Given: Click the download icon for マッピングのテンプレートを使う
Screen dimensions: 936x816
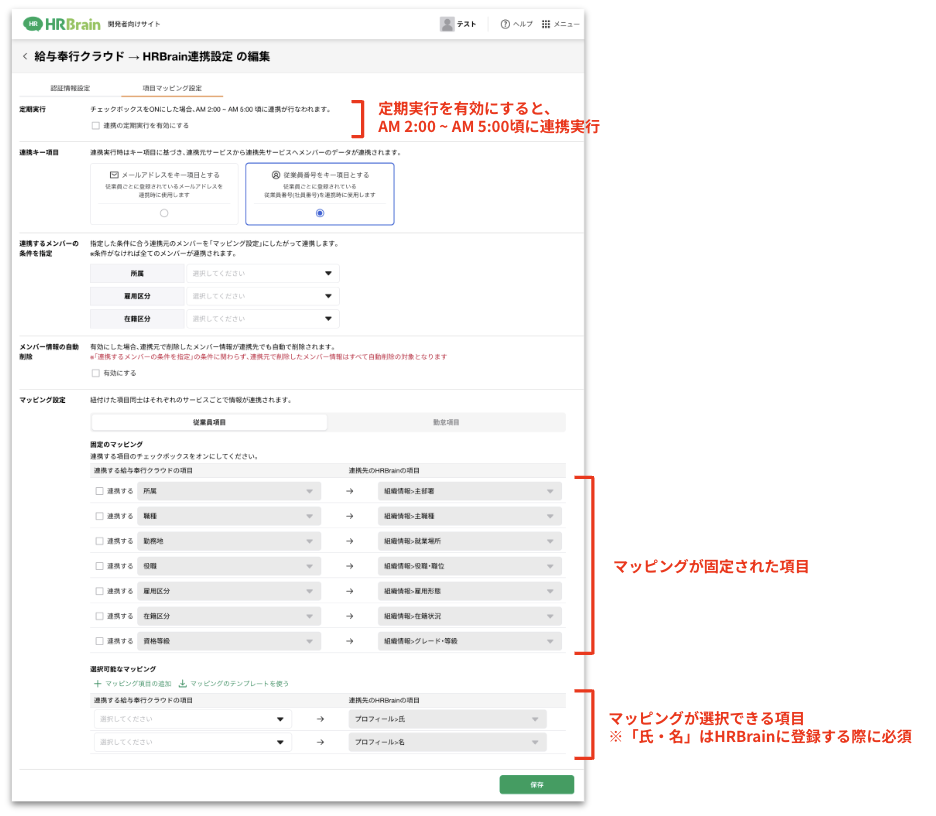Looking at the screenshot, I should pos(182,683).
